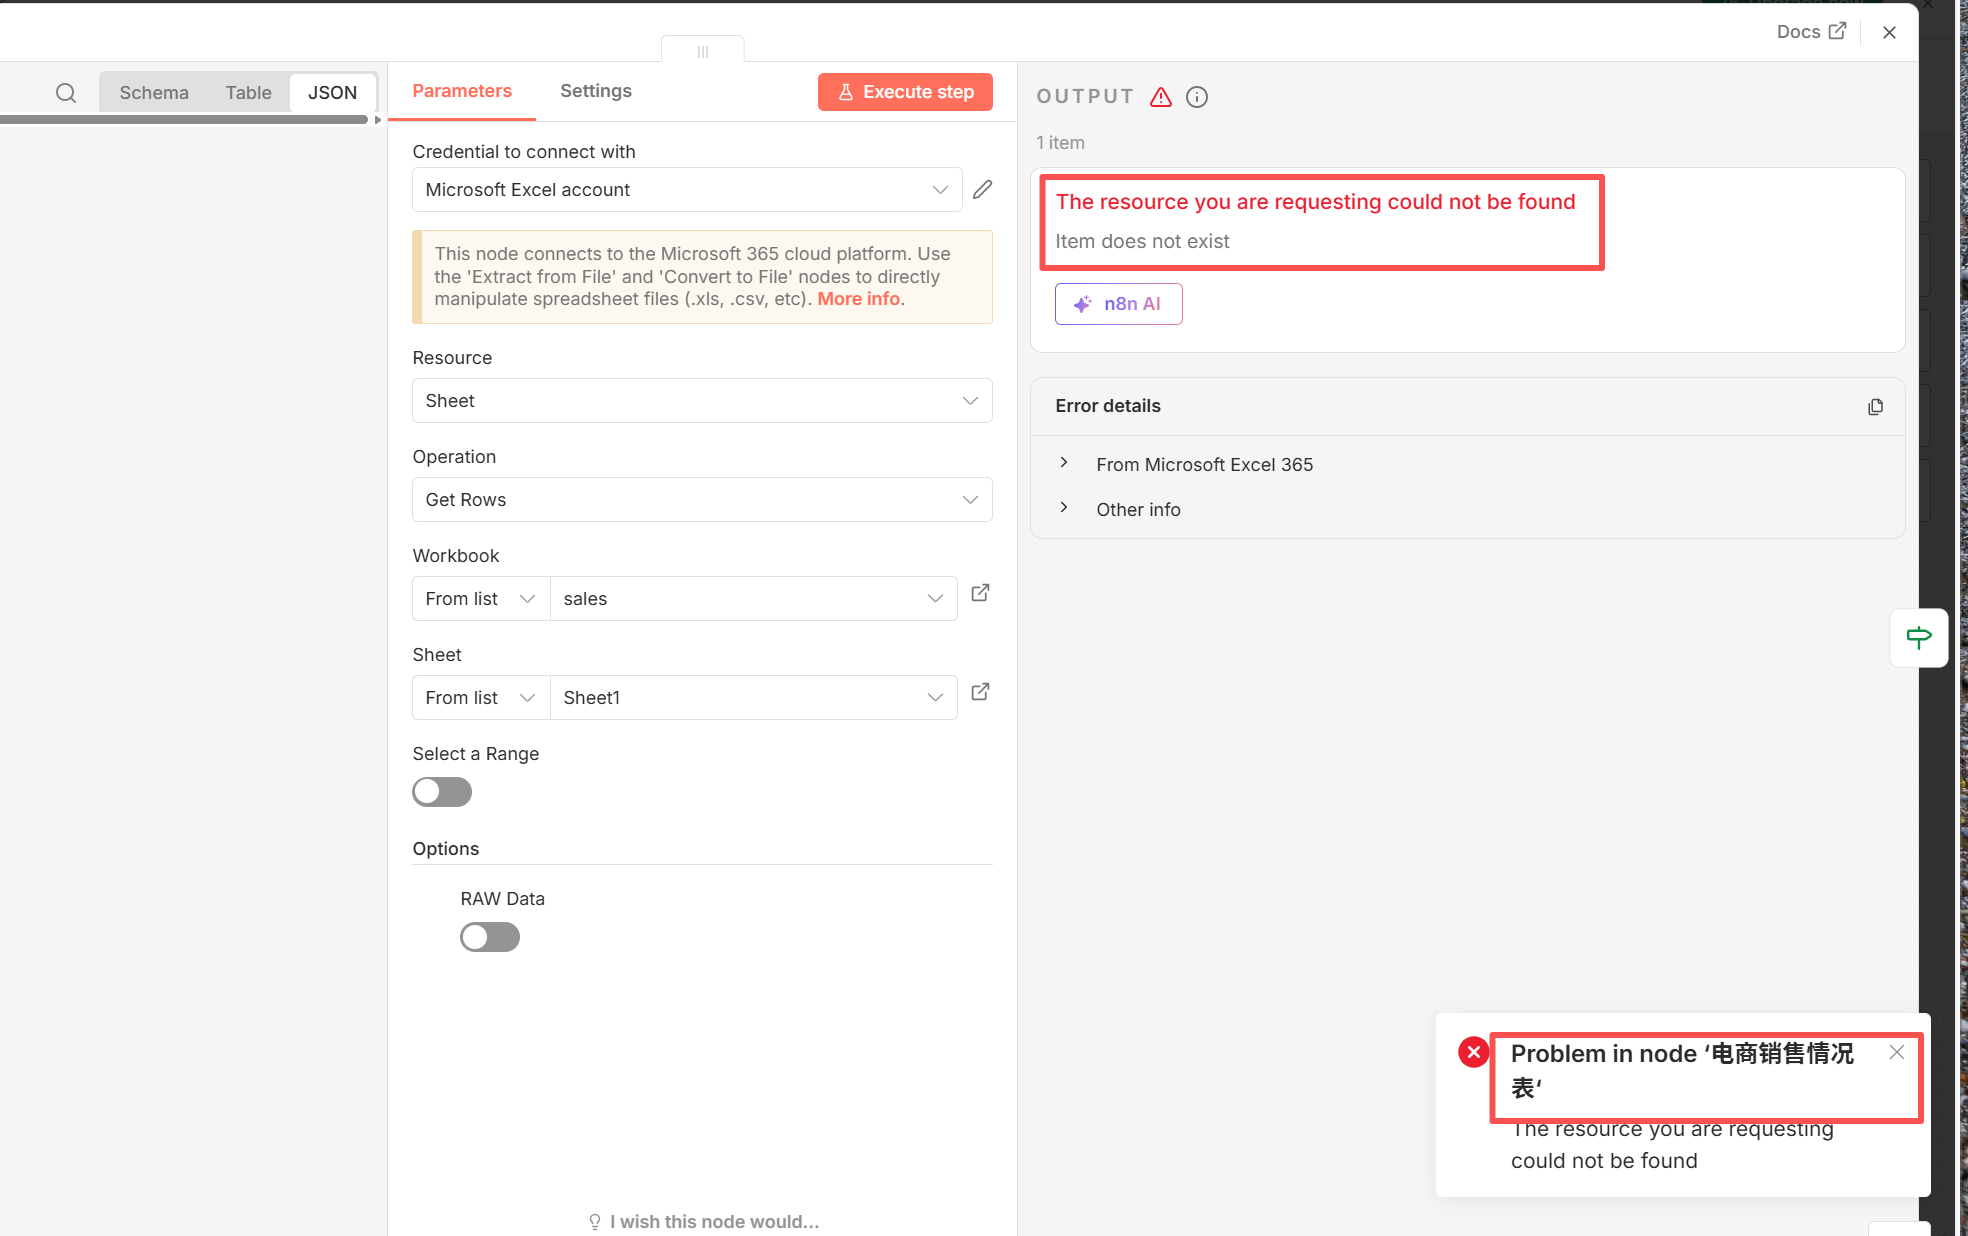Switch input view to Table tab
This screenshot has height=1236, width=1968.
click(248, 93)
